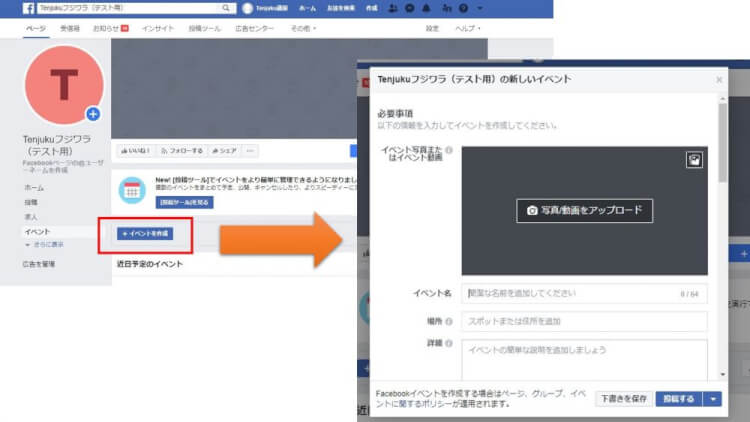This screenshot has width=750, height=422.
Task: Expand さらに表示 in left sidebar
Action: coord(44,244)
